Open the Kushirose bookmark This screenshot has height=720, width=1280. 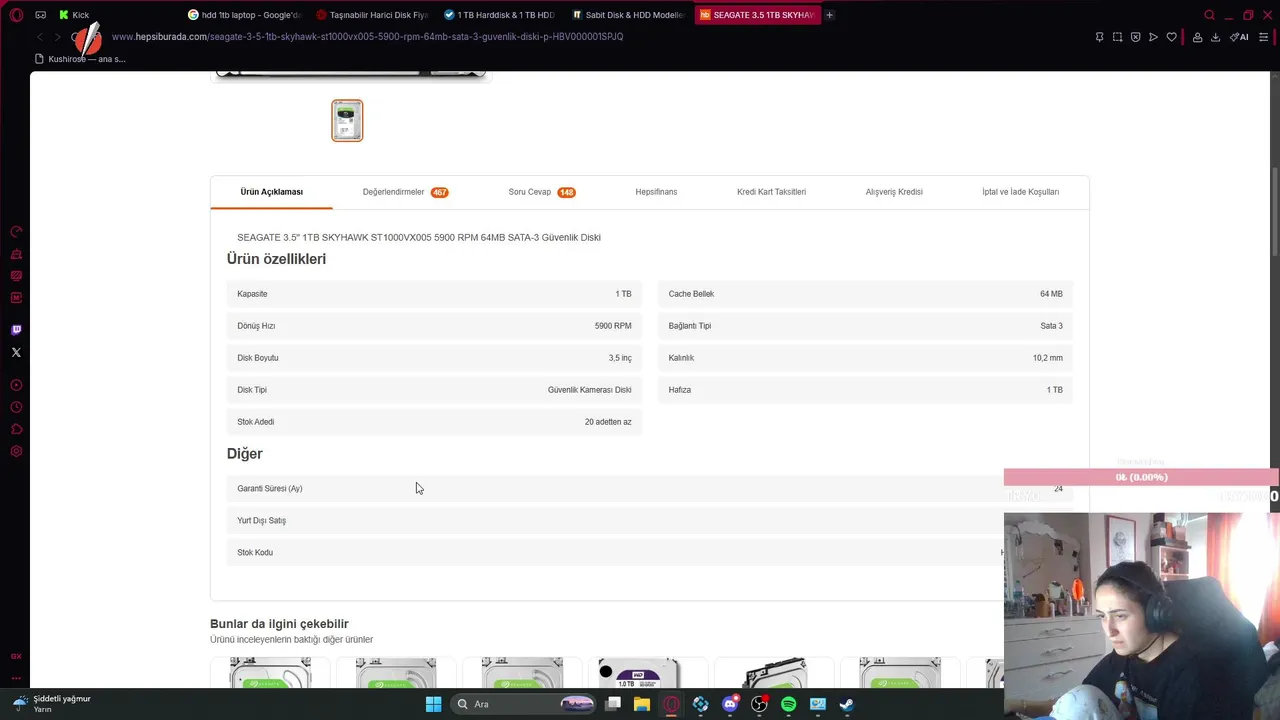point(80,59)
